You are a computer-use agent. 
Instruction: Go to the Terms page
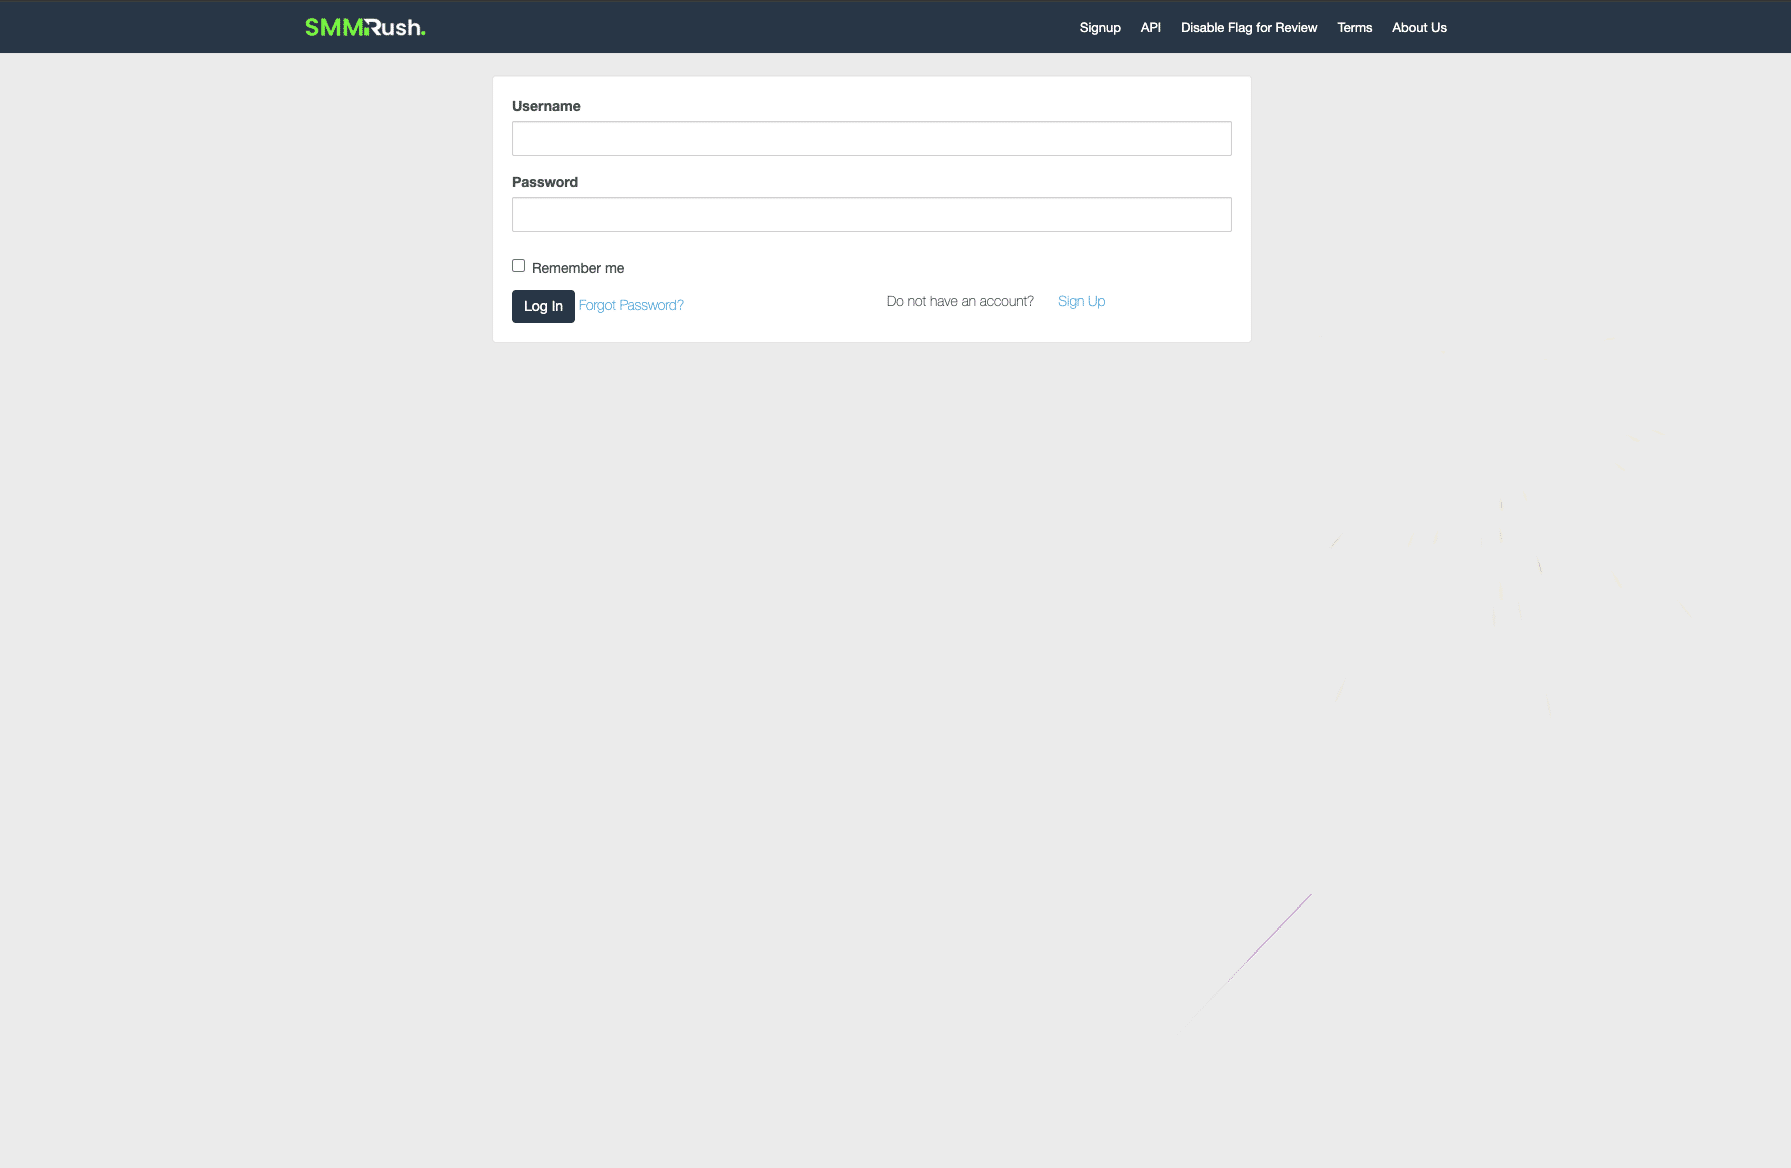point(1354,27)
